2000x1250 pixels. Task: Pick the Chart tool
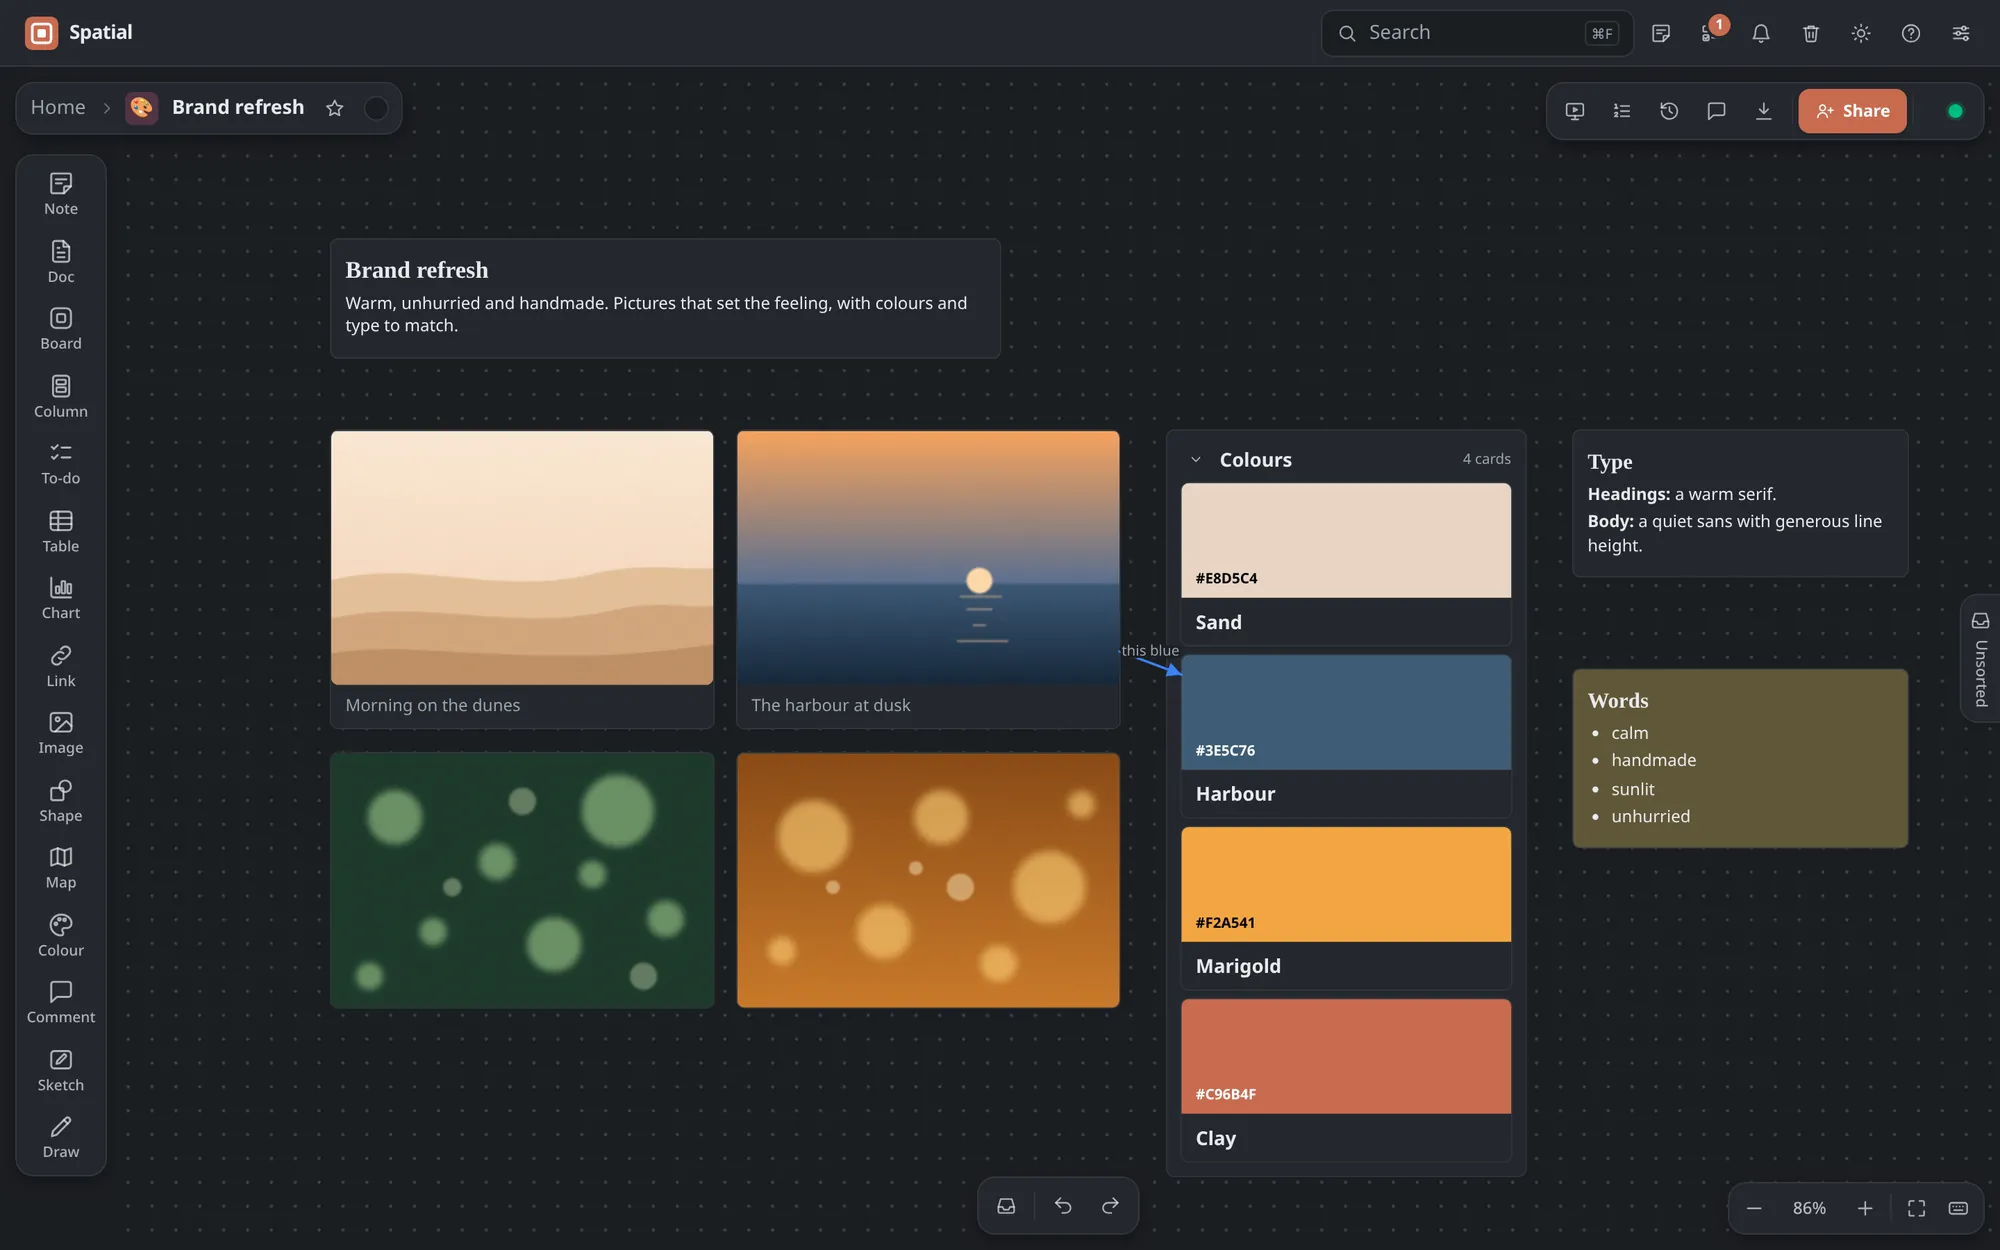61,599
